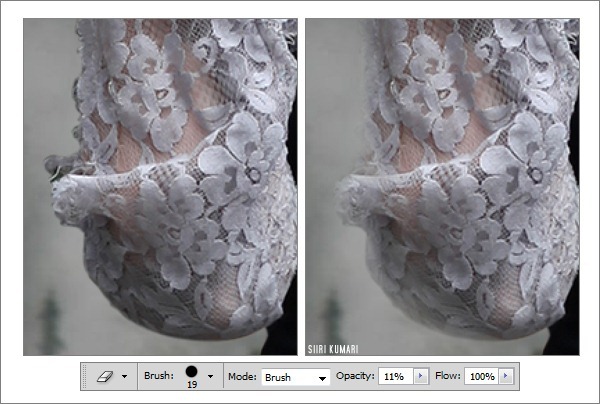Click the Flow: label
The height and width of the screenshot is (404, 600).
point(447,377)
